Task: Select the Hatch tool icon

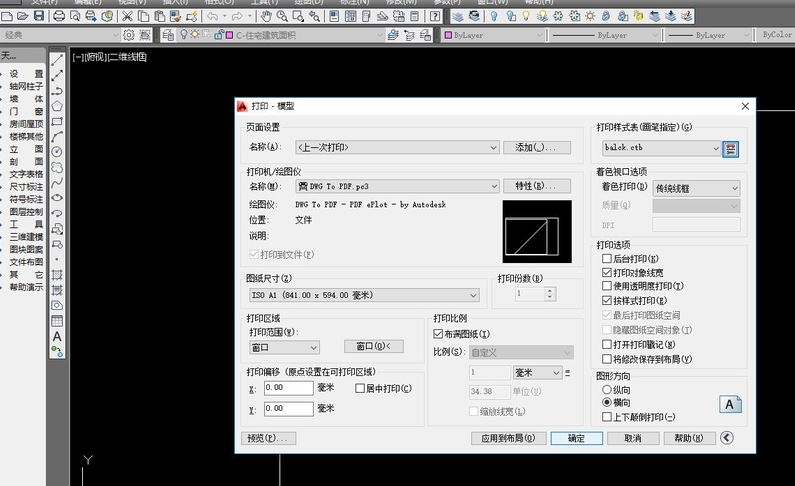Action: [x=57, y=275]
